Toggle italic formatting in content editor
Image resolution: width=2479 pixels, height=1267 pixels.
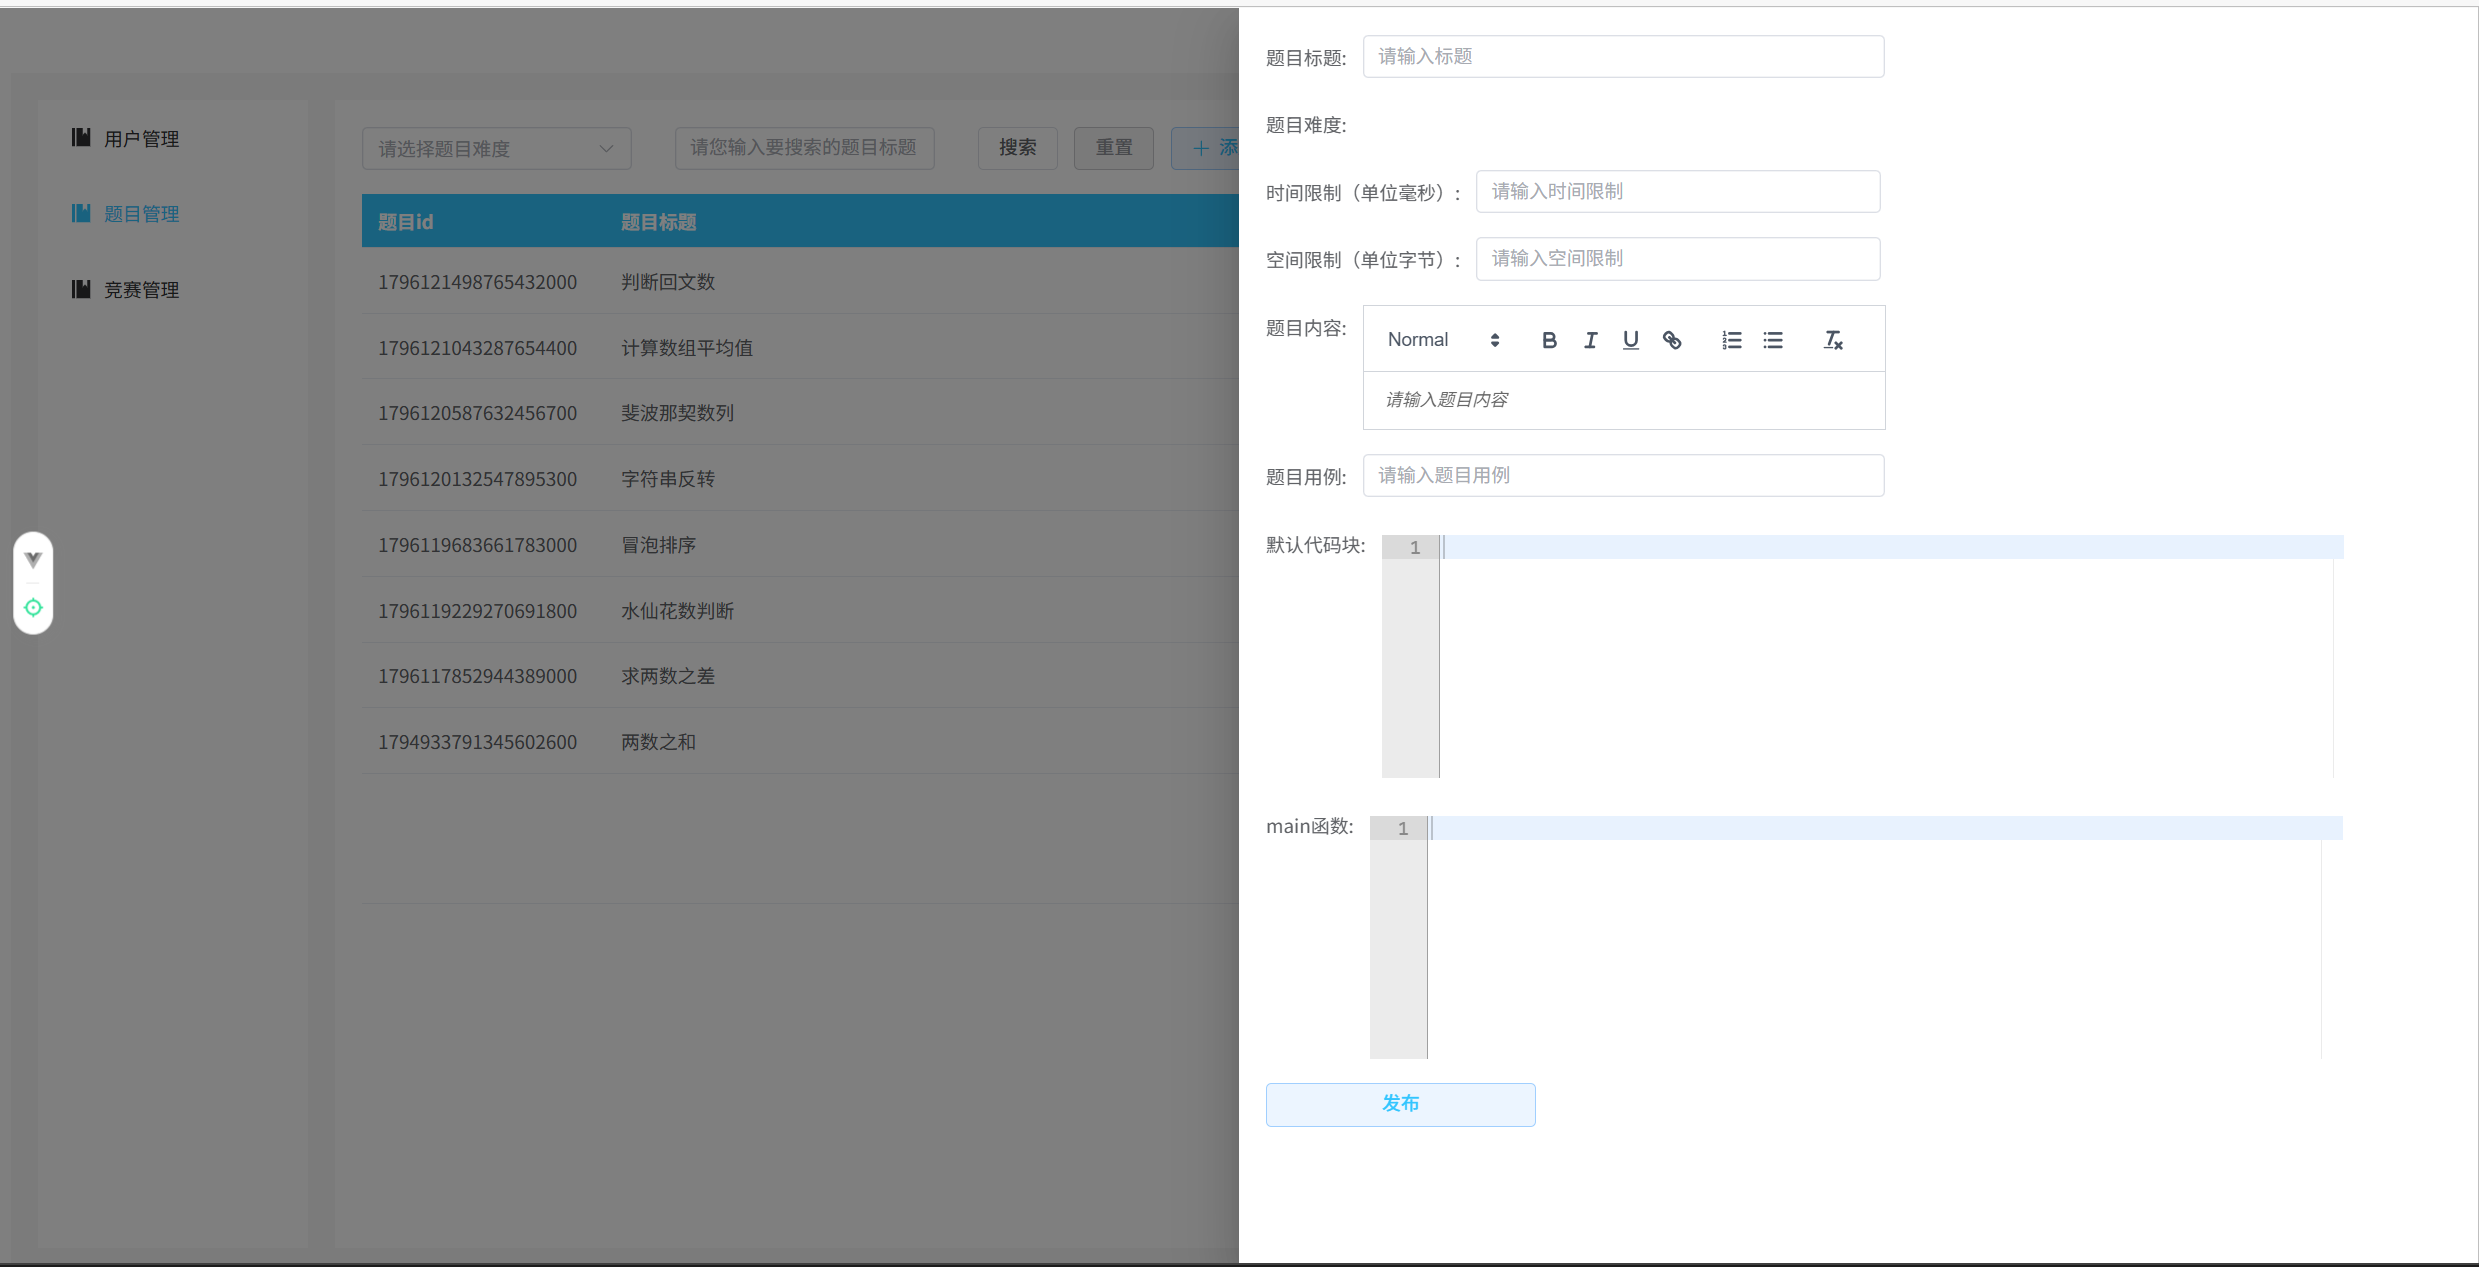[1590, 340]
